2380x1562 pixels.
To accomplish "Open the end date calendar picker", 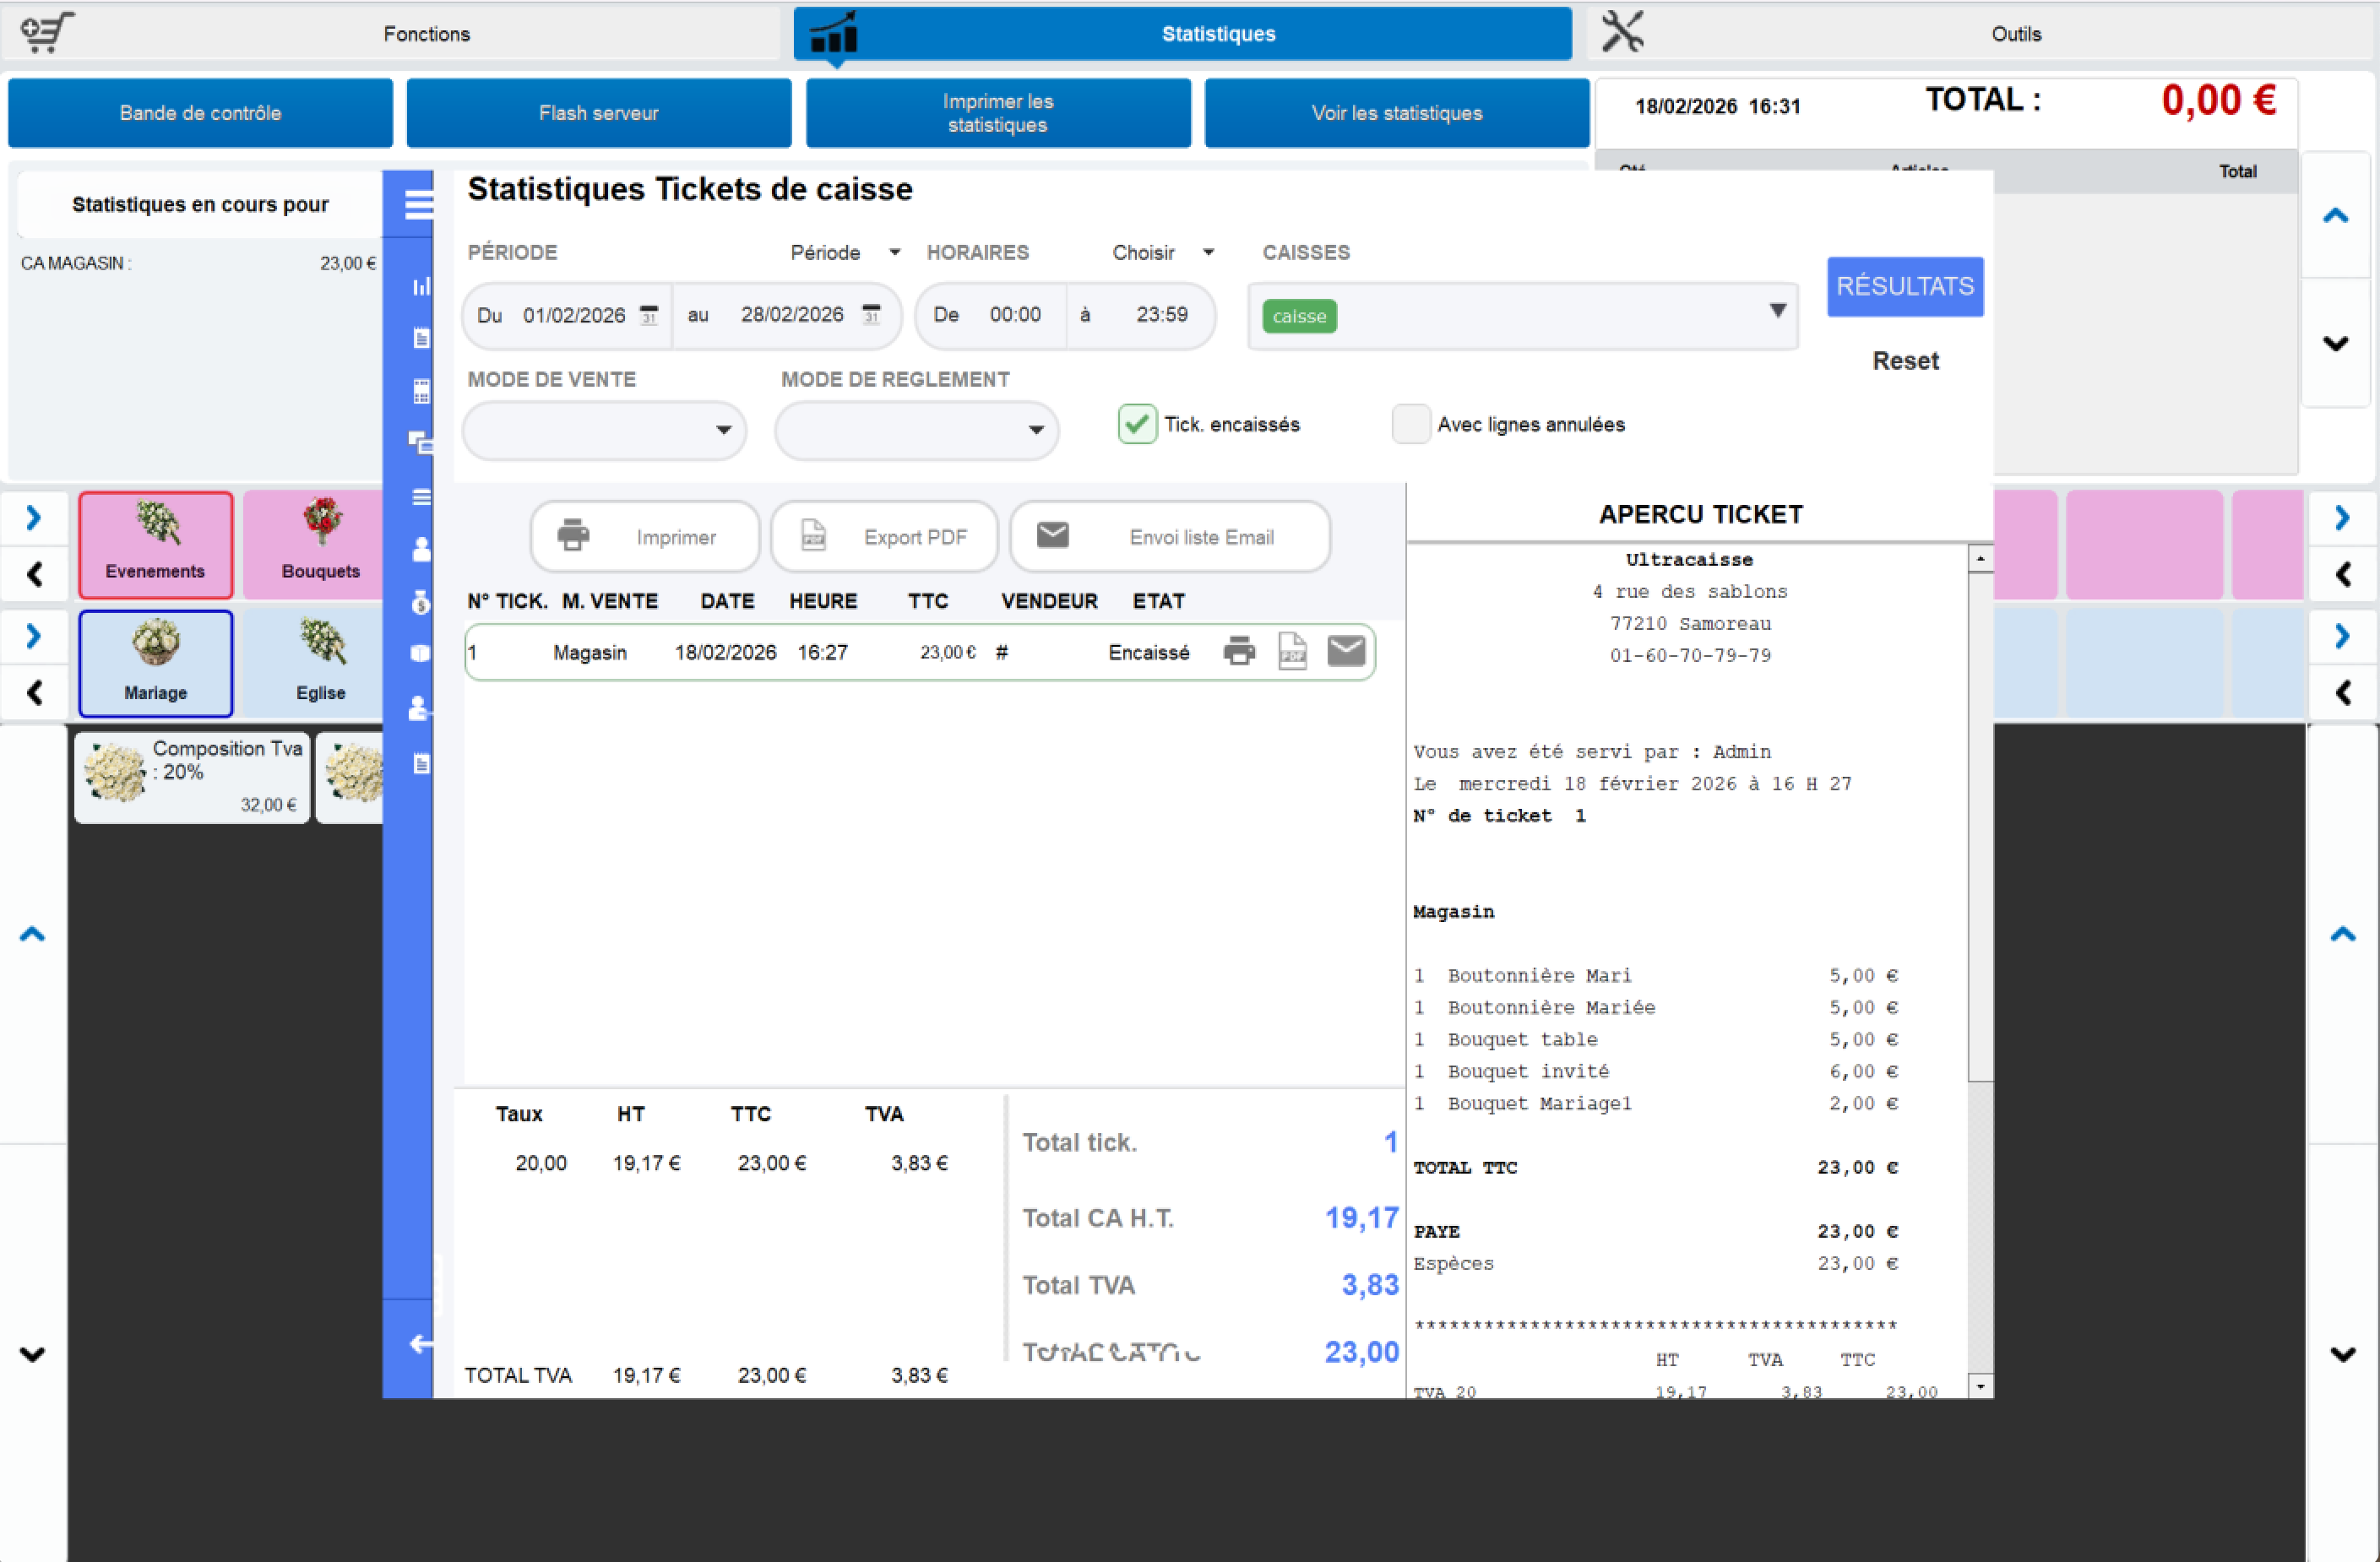I will pos(871,315).
